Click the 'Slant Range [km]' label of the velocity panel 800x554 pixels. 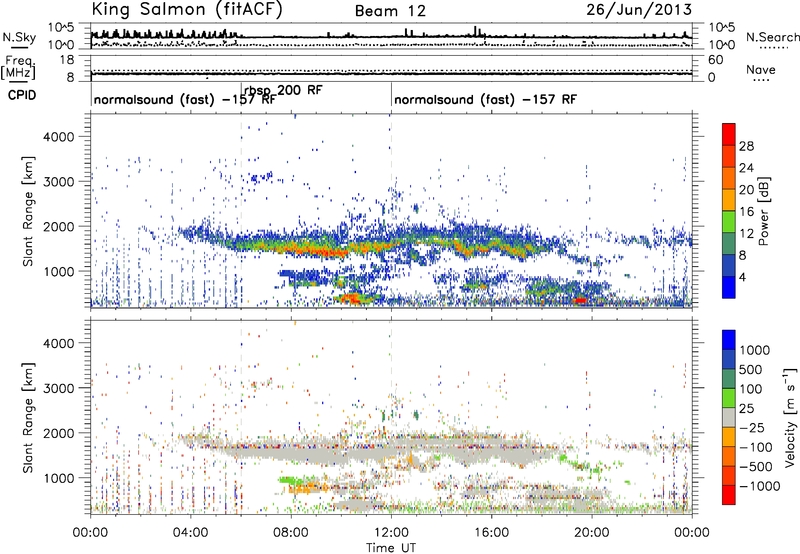[x=28, y=418]
